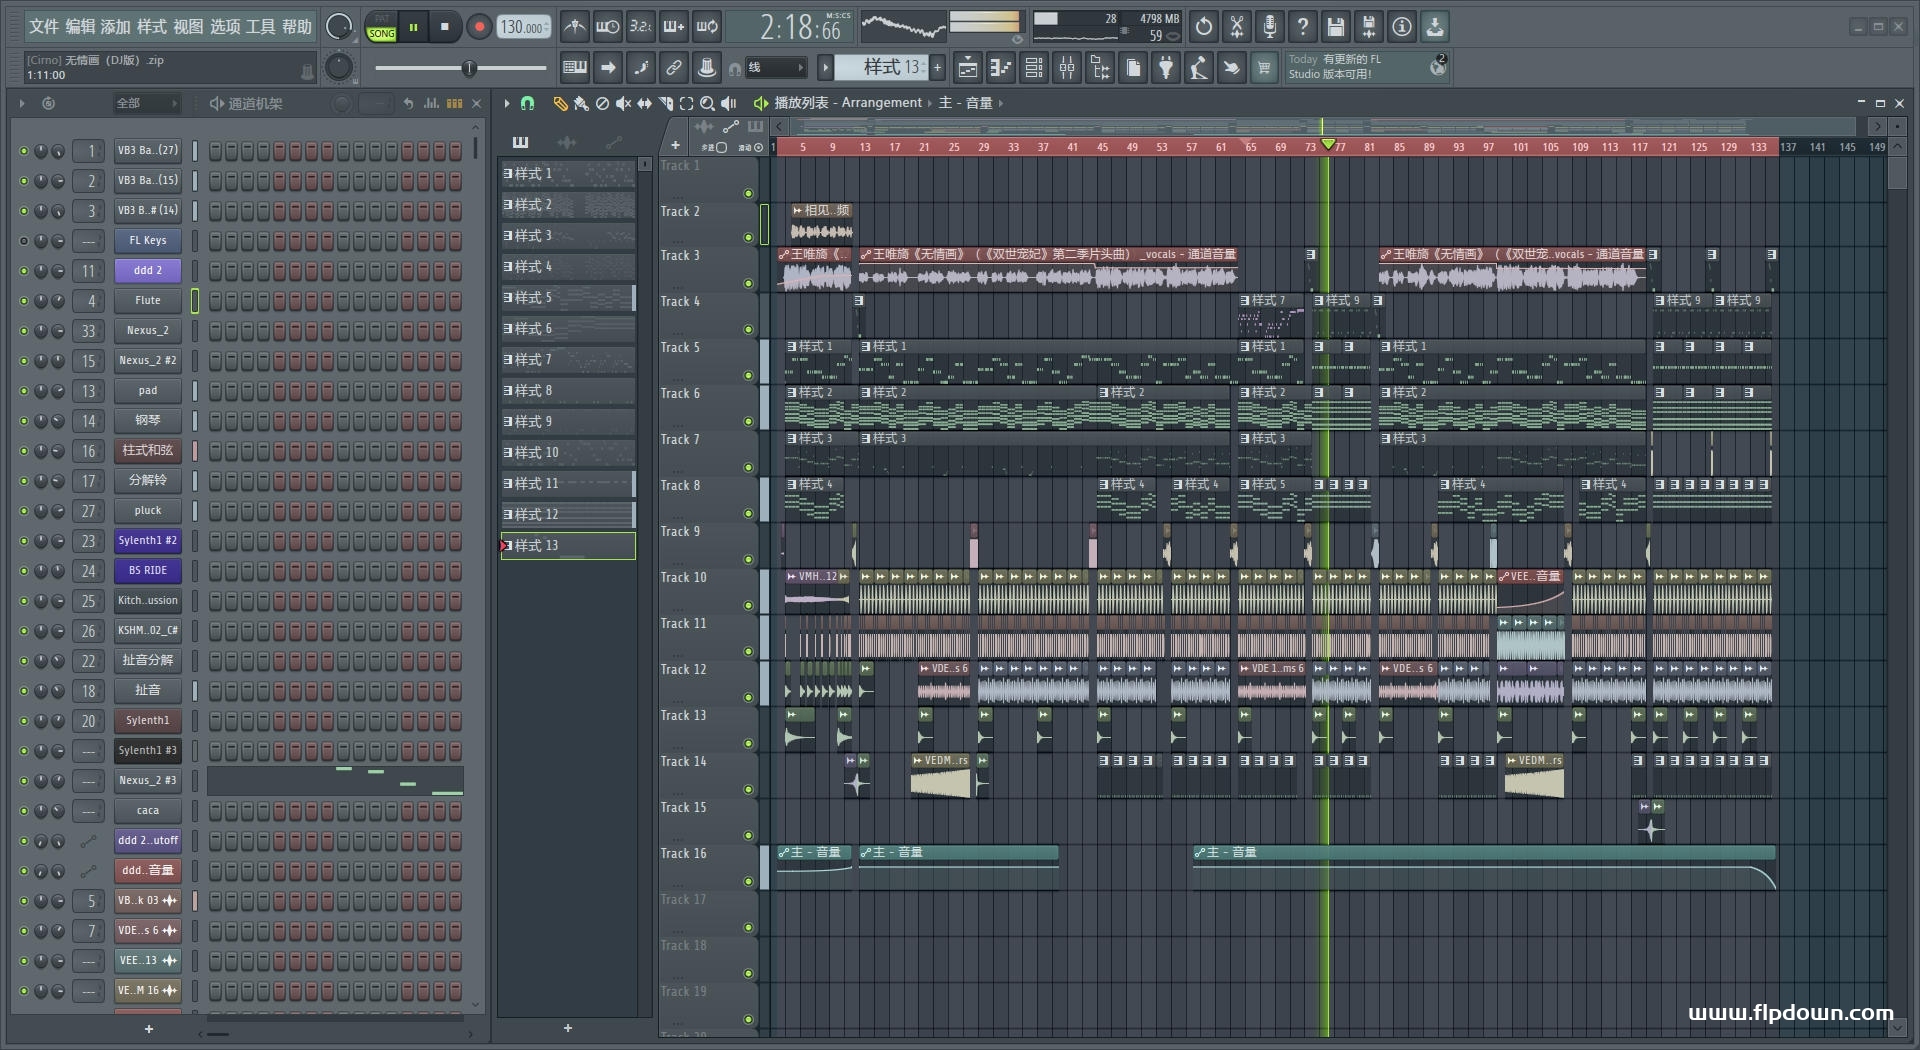This screenshot has height=1050, width=1920.
Task: Mute the FL Keys channel
Action: (24, 241)
